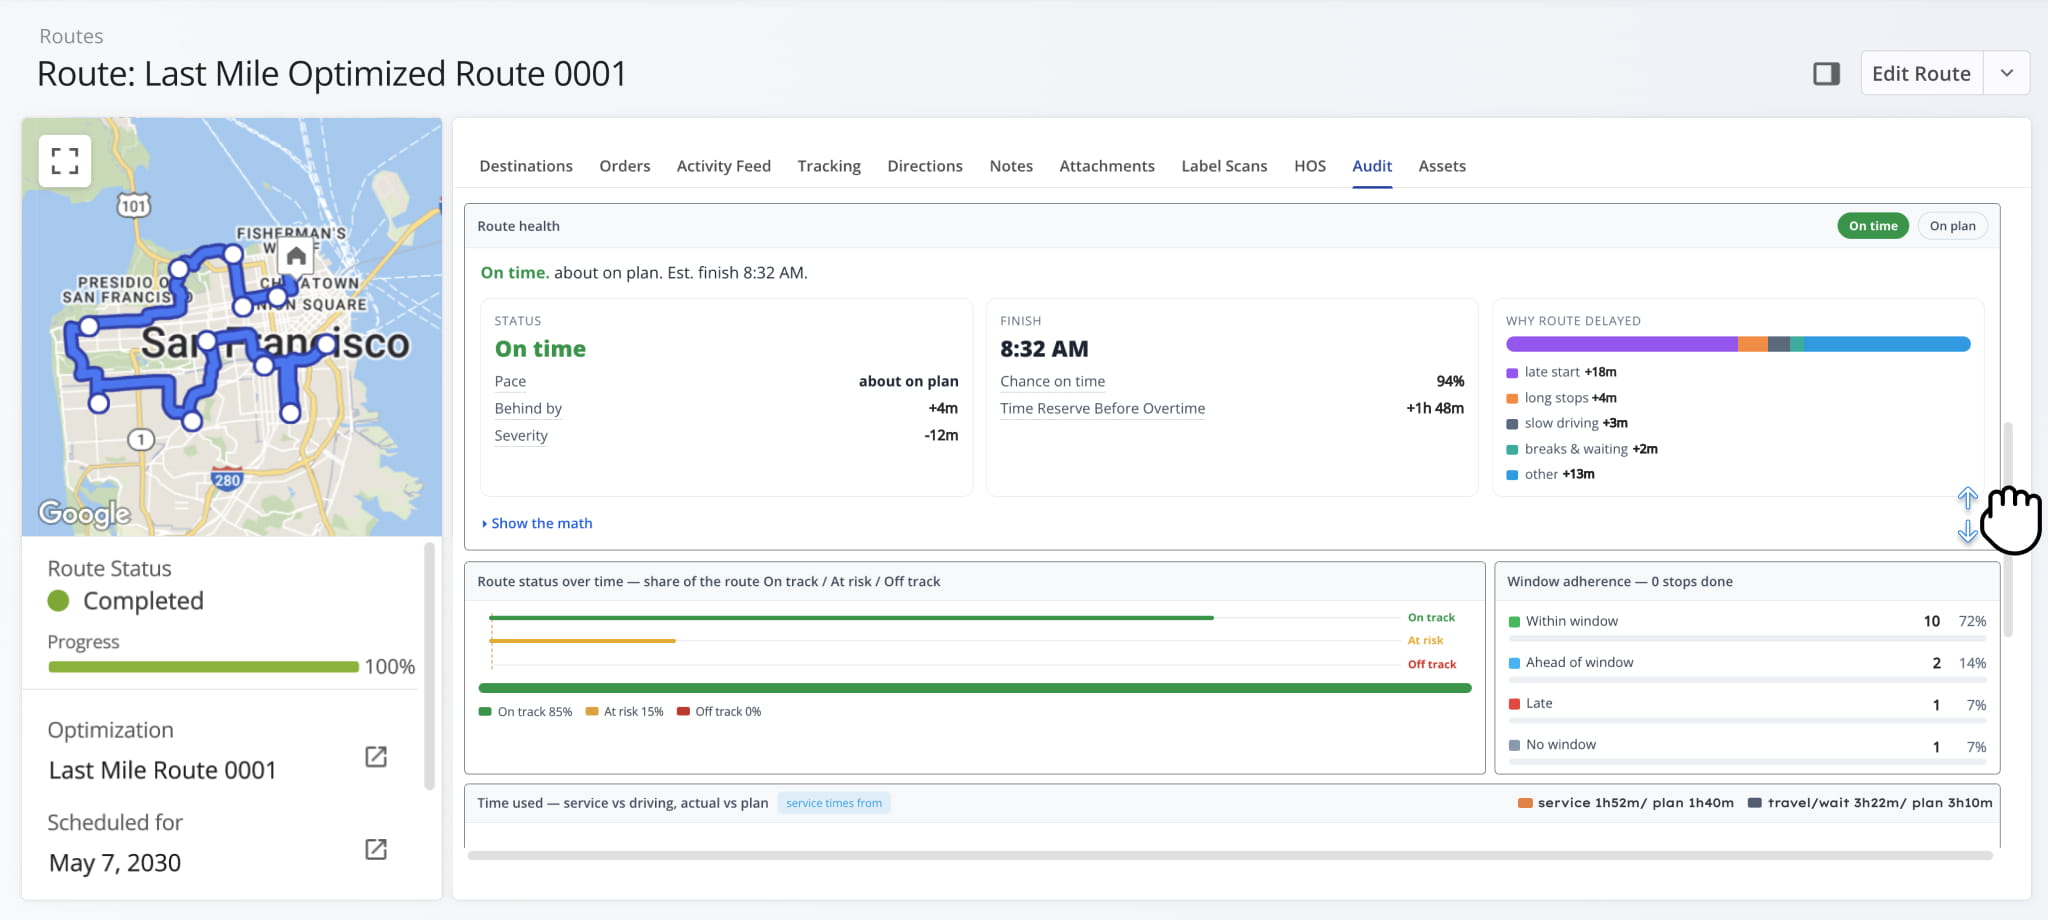Click the orange long stops legend swatch
This screenshot has width=2048, height=920.
(x=1512, y=399)
